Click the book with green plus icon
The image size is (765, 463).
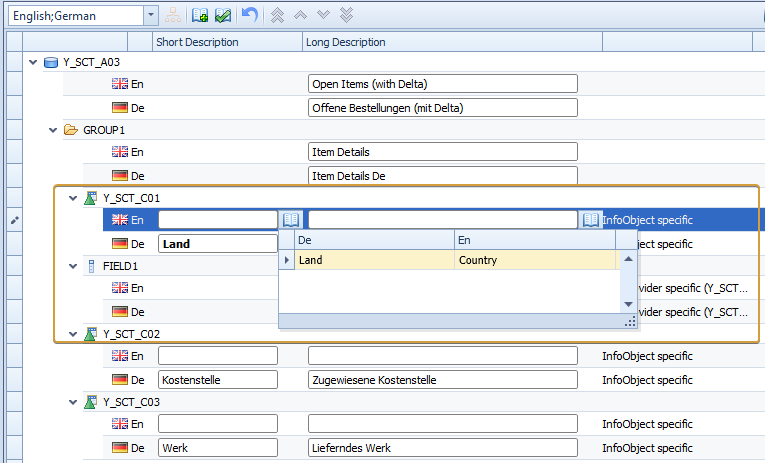click(x=200, y=16)
